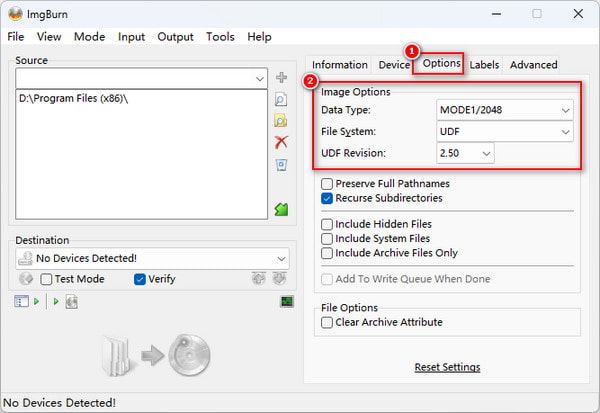Click the Reset Settings link
Viewport: 600px width, 413px height.
point(447,367)
